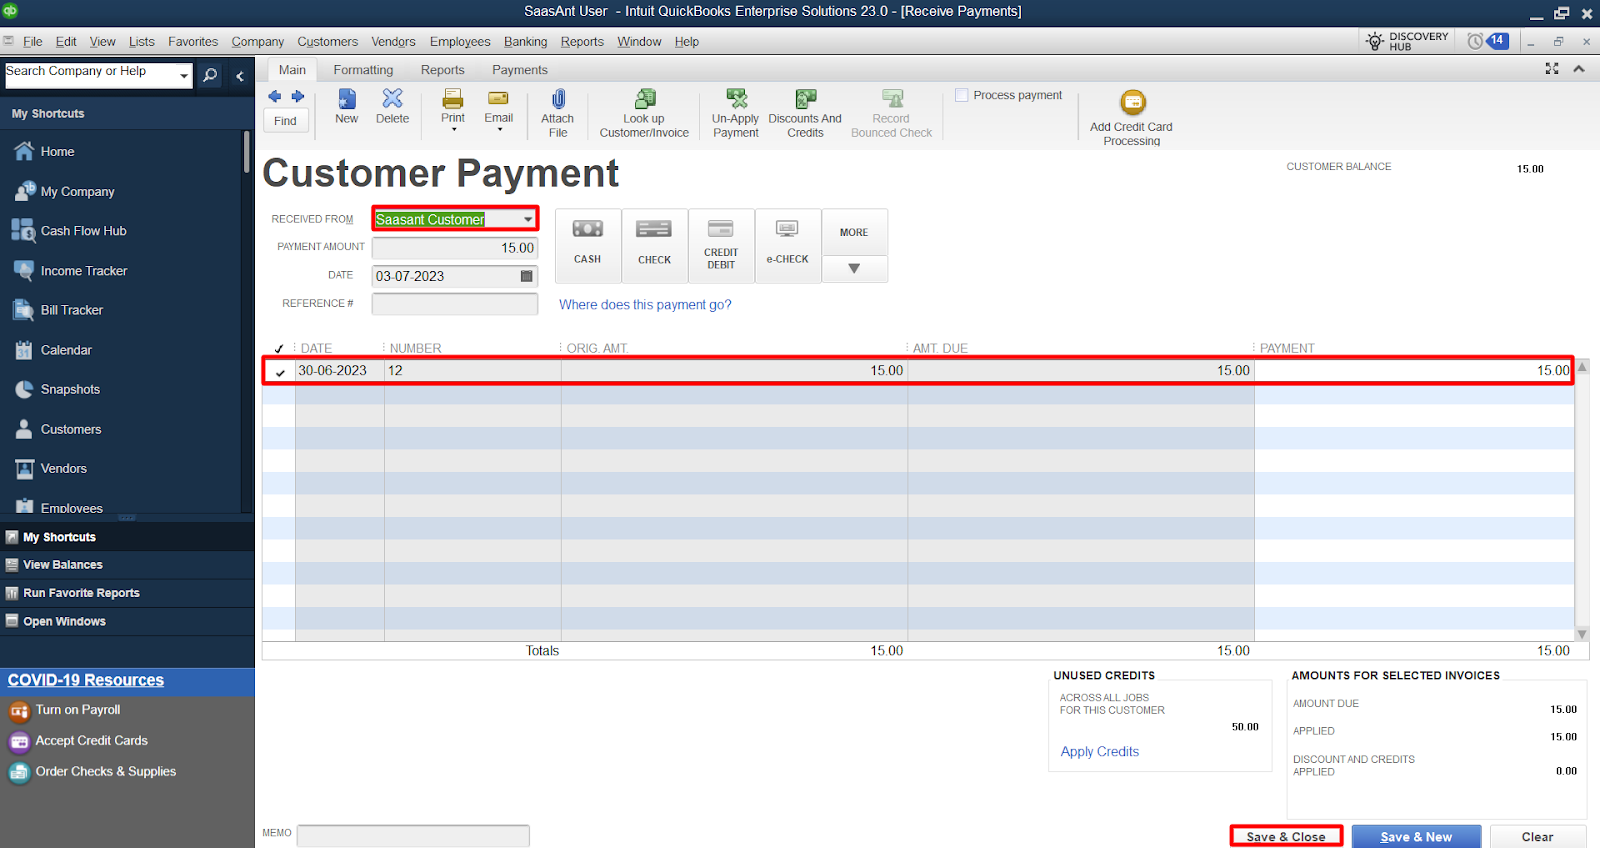The height and width of the screenshot is (848, 1600).
Task: Go to next payment with forward arrow
Action: (297, 96)
